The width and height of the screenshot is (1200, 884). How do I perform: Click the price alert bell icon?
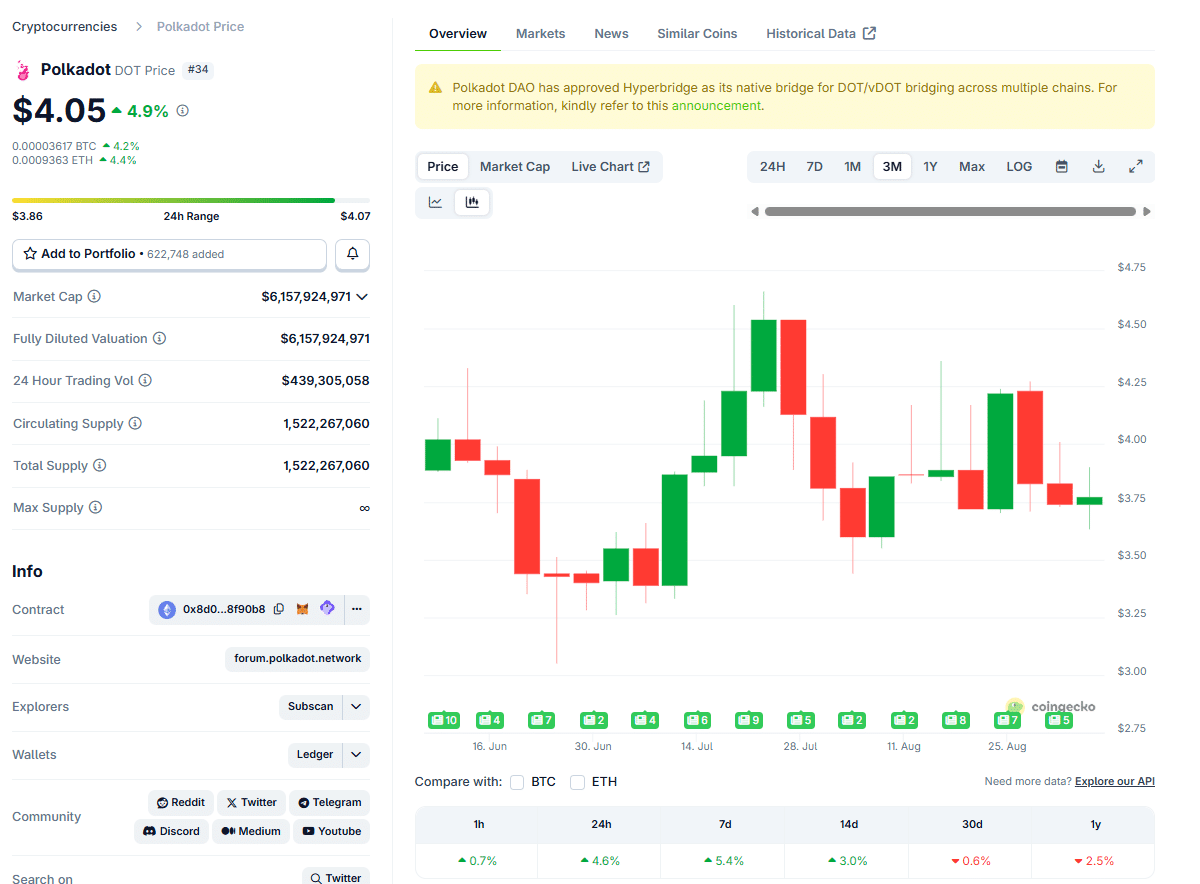352,255
